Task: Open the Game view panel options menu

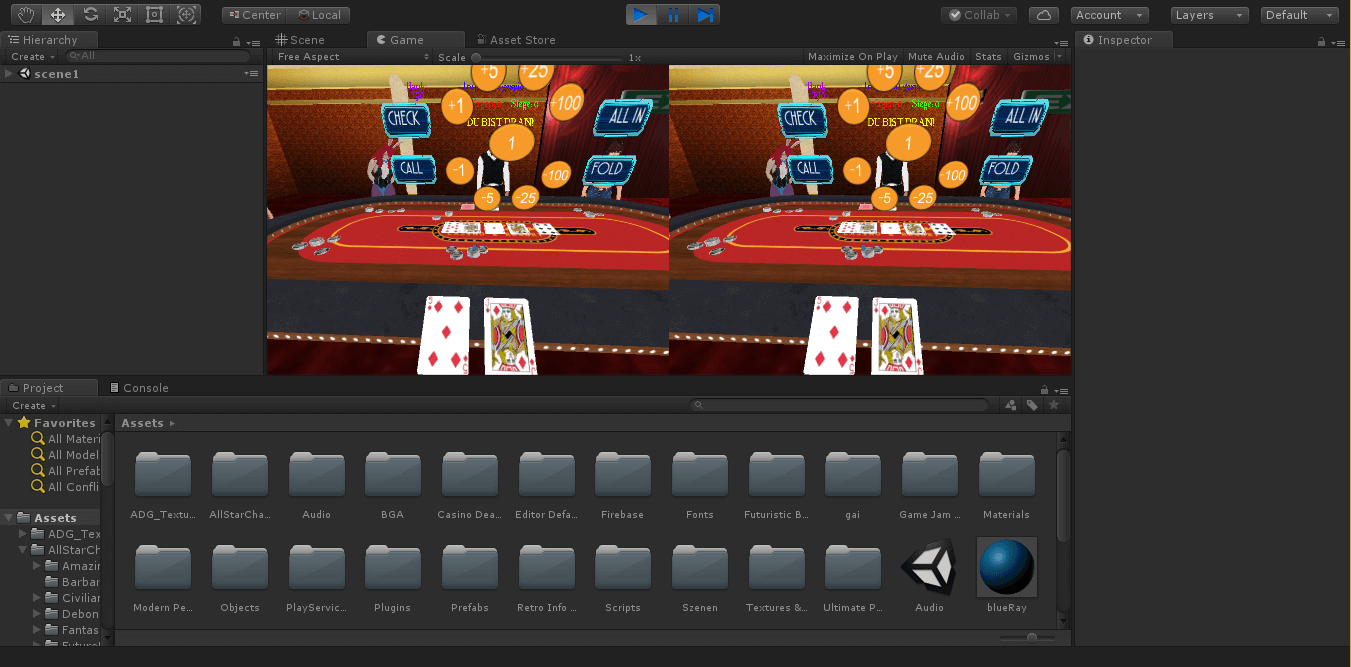Action: coord(1062,42)
